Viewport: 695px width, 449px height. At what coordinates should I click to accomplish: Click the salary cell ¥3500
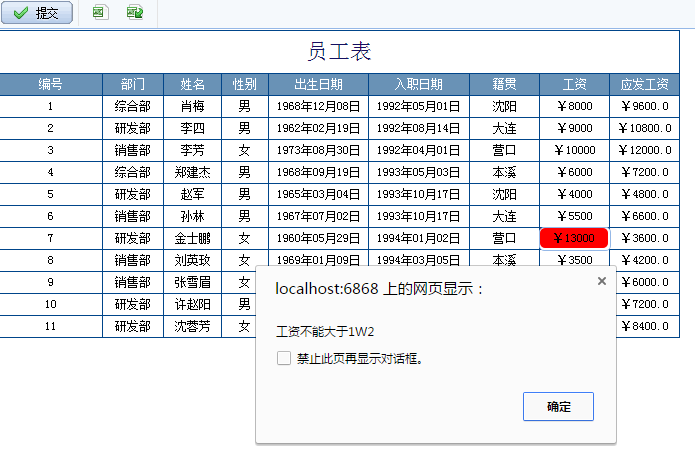[x=574, y=259]
